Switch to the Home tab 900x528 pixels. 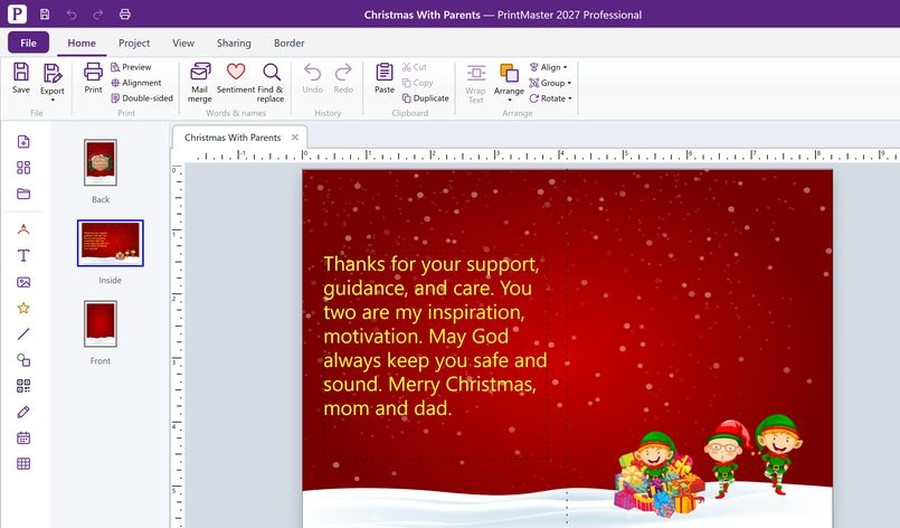(82, 43)
